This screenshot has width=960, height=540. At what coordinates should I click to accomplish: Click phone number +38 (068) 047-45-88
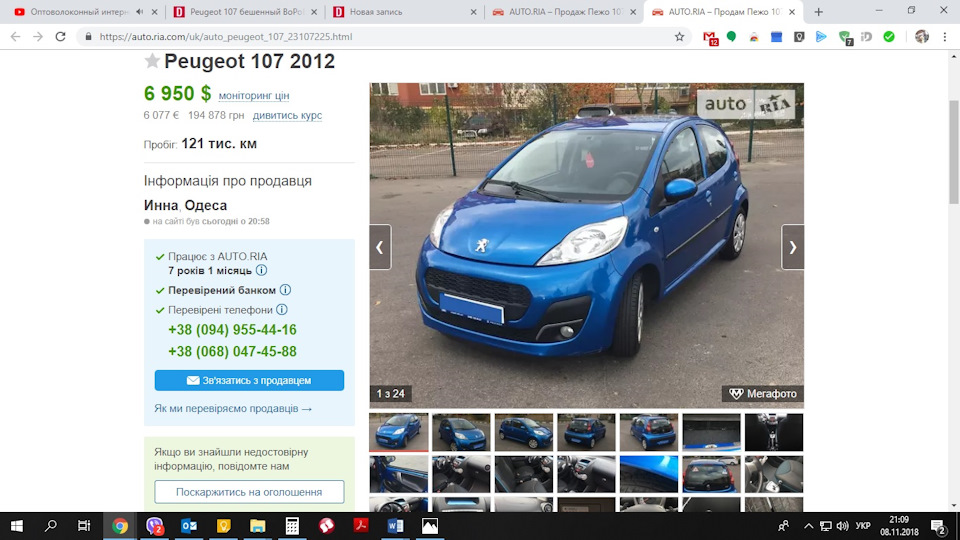(232, 351)
